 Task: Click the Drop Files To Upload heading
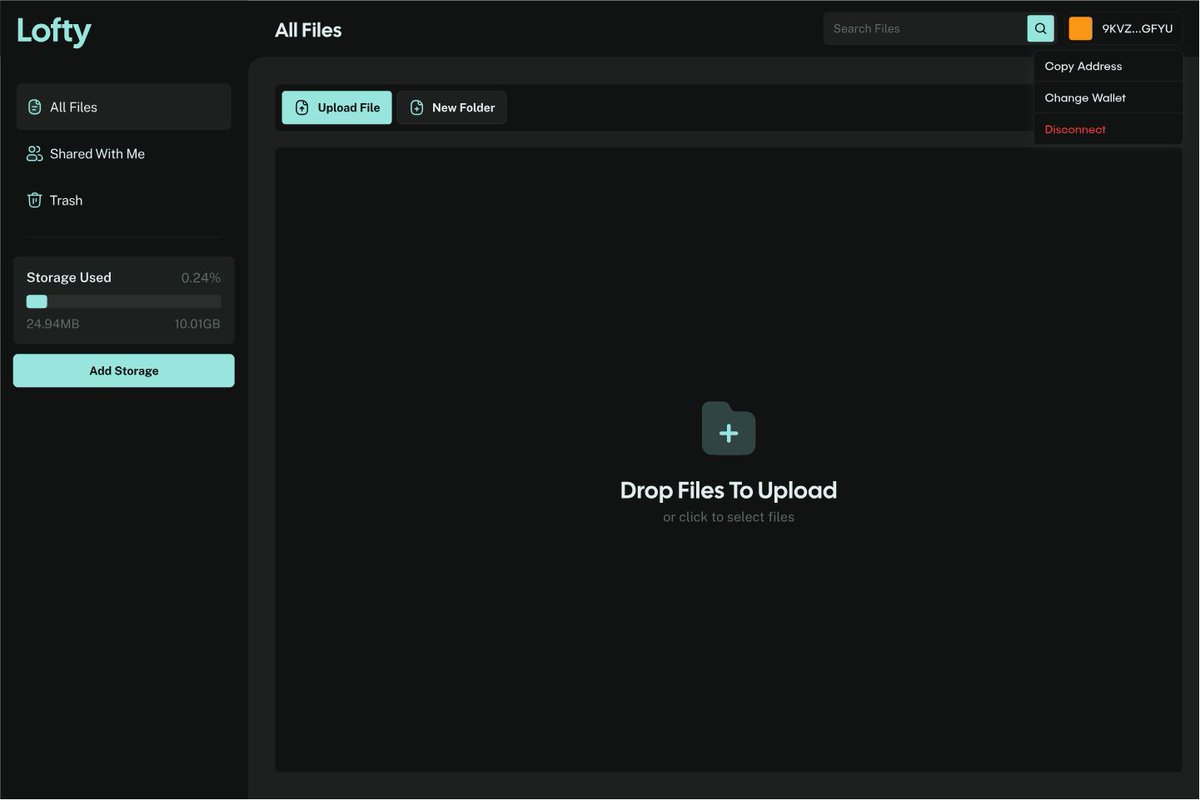pos(728,490)
